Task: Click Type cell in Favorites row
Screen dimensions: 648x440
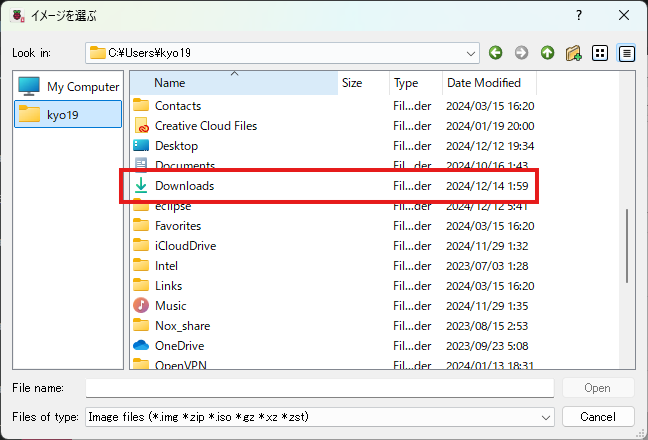Action: pyautogui.click(x=412, y=226)
